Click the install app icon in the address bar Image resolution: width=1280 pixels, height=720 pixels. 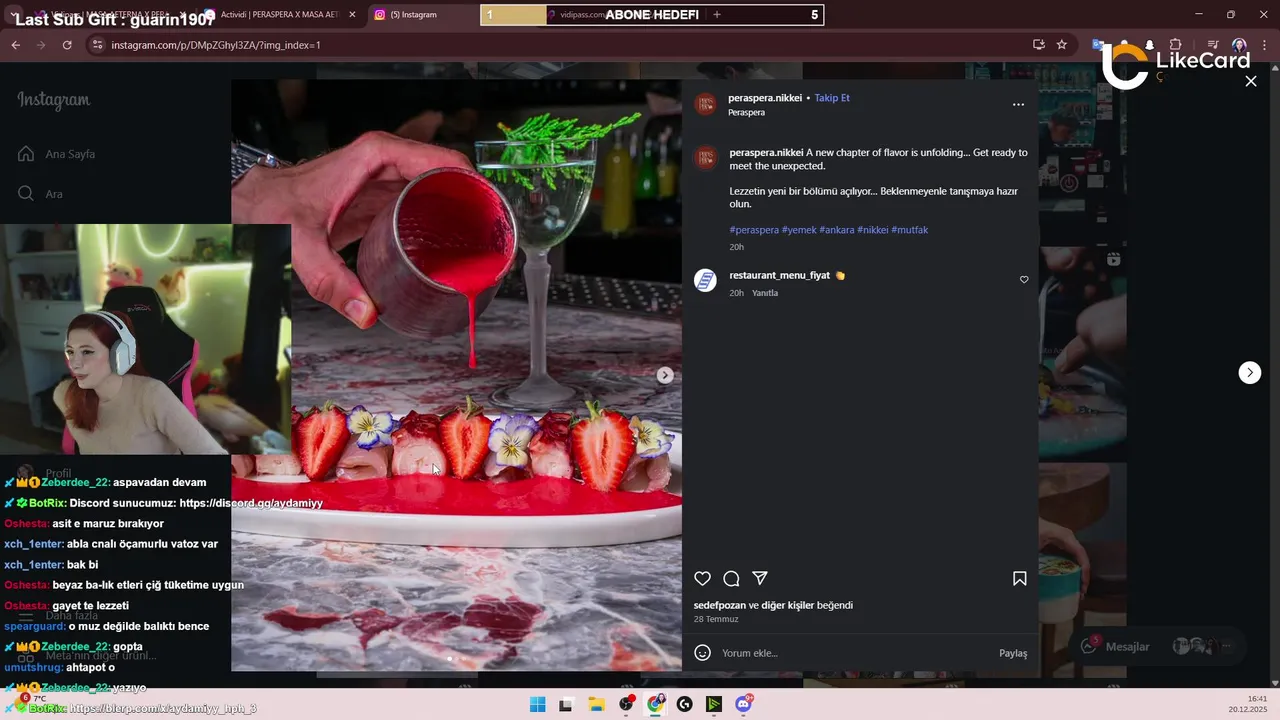[1039, 45]
